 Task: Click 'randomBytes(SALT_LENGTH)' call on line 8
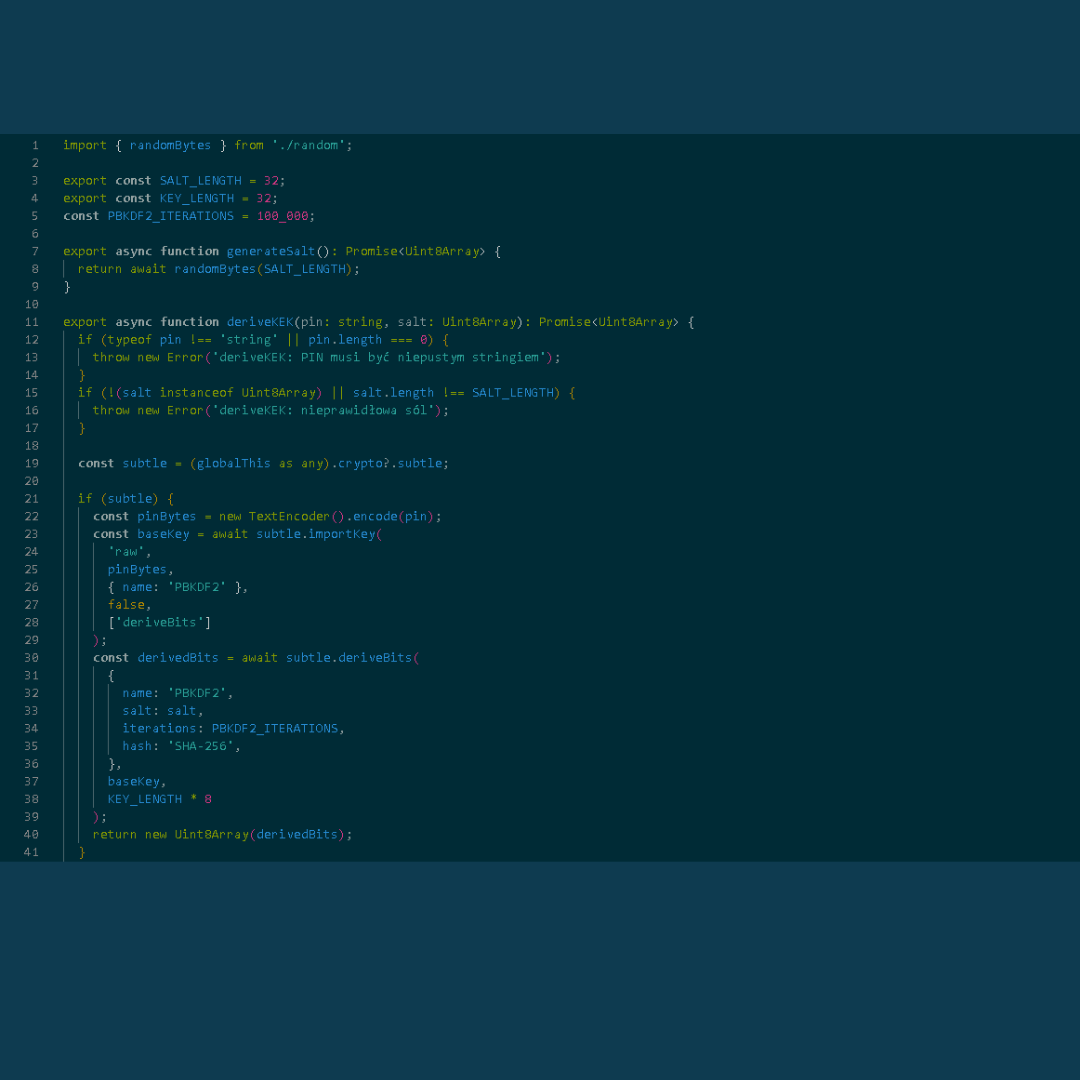pos(263,269)
